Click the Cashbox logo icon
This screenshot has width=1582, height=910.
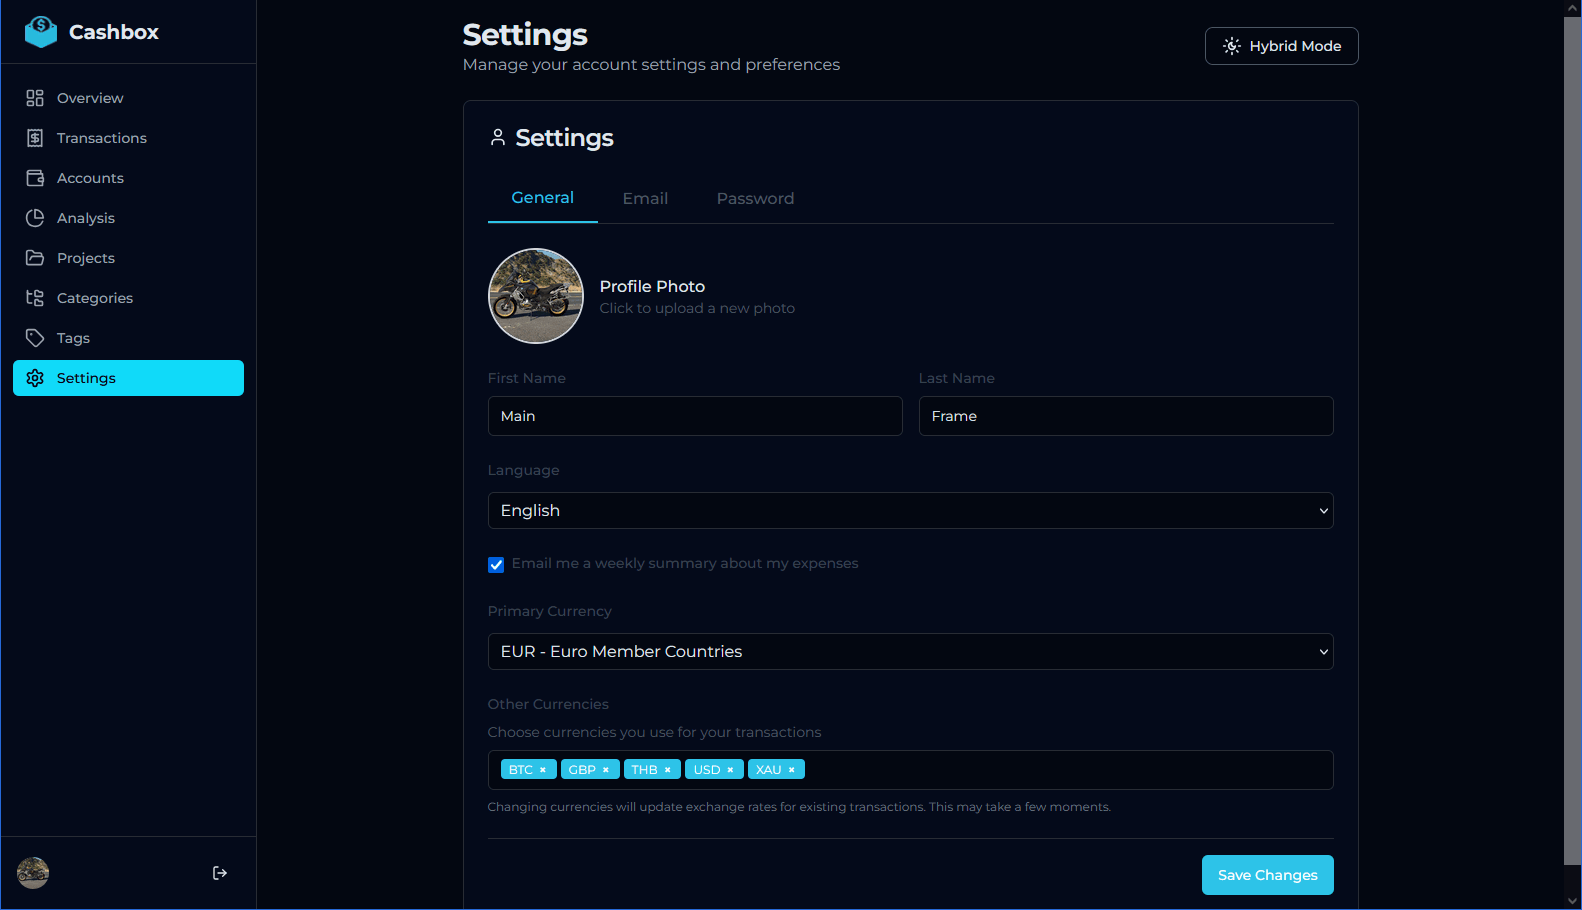click(x=41, y=32)
